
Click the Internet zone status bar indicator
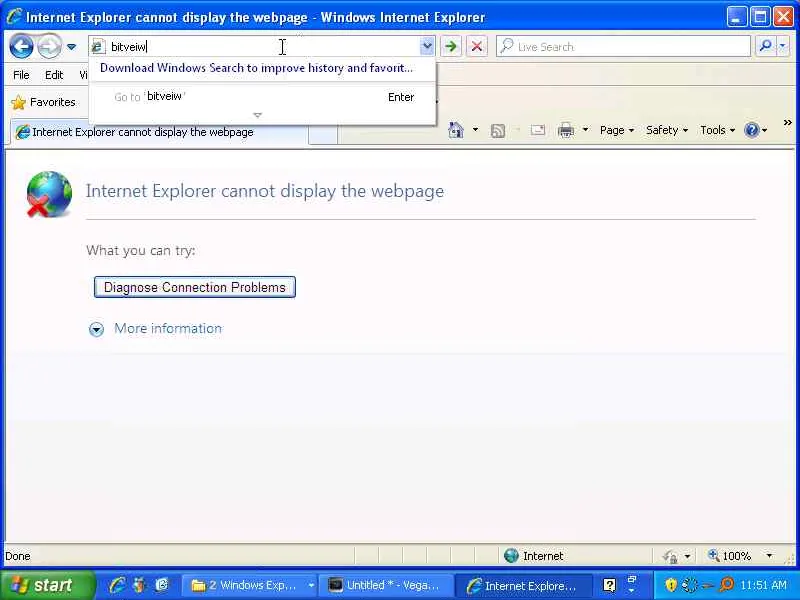pos(534,556)
